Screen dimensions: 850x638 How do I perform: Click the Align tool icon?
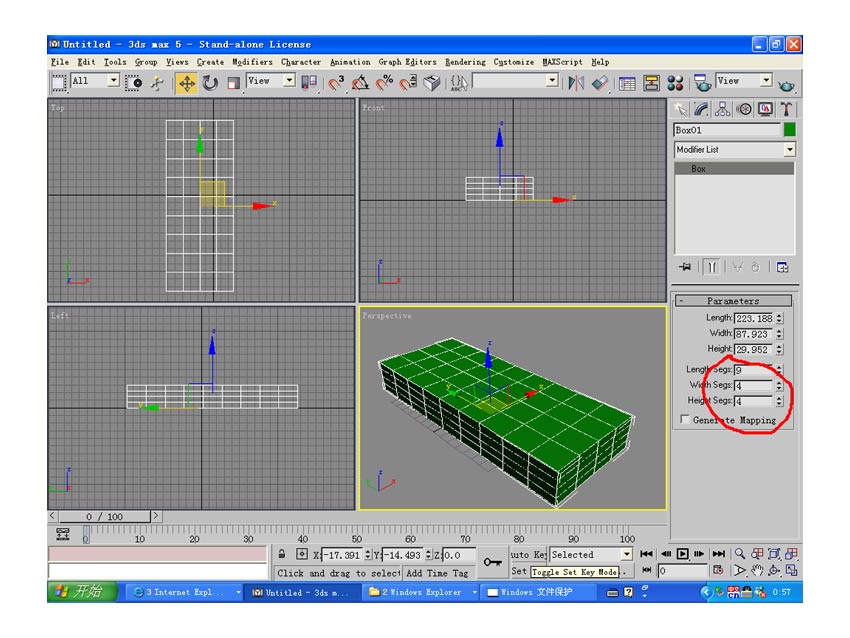pos(600,83)
